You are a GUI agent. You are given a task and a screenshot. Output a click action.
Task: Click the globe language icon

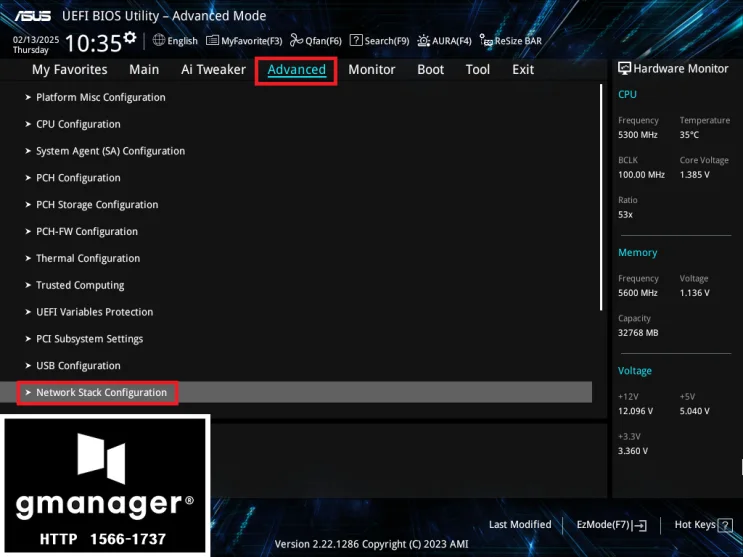pos(159,40)
